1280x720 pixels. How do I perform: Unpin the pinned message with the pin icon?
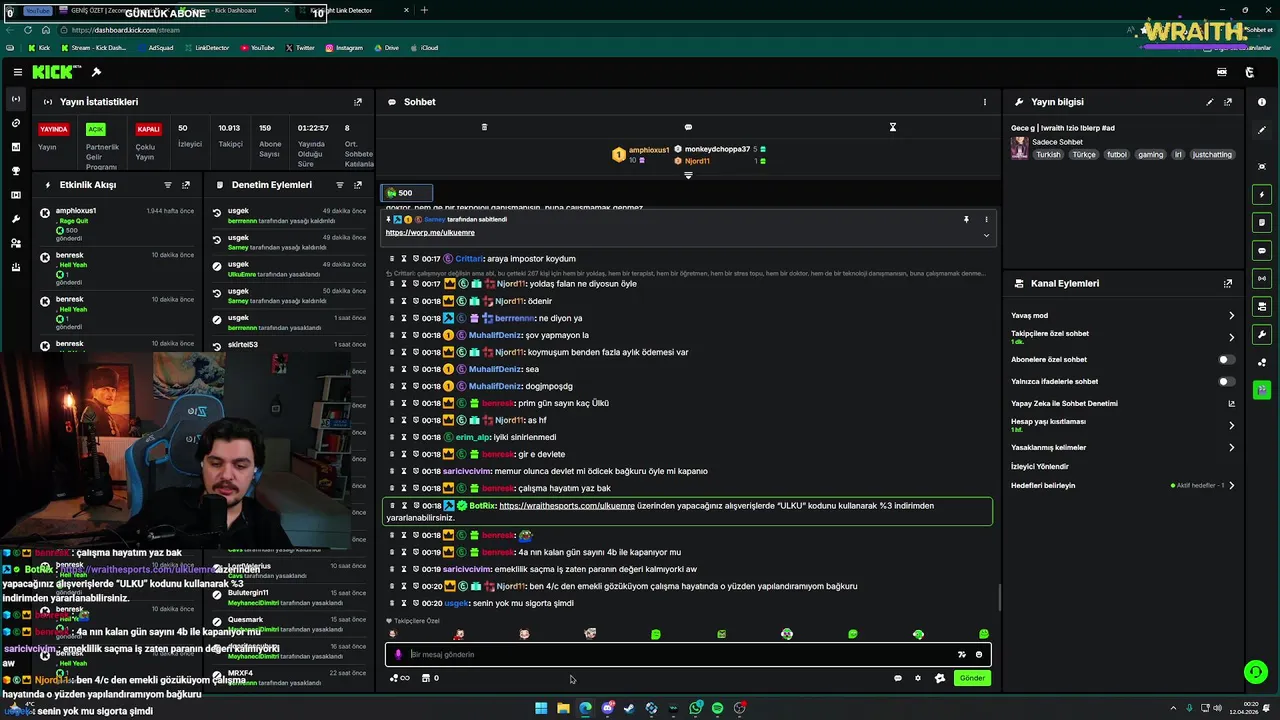966,219
